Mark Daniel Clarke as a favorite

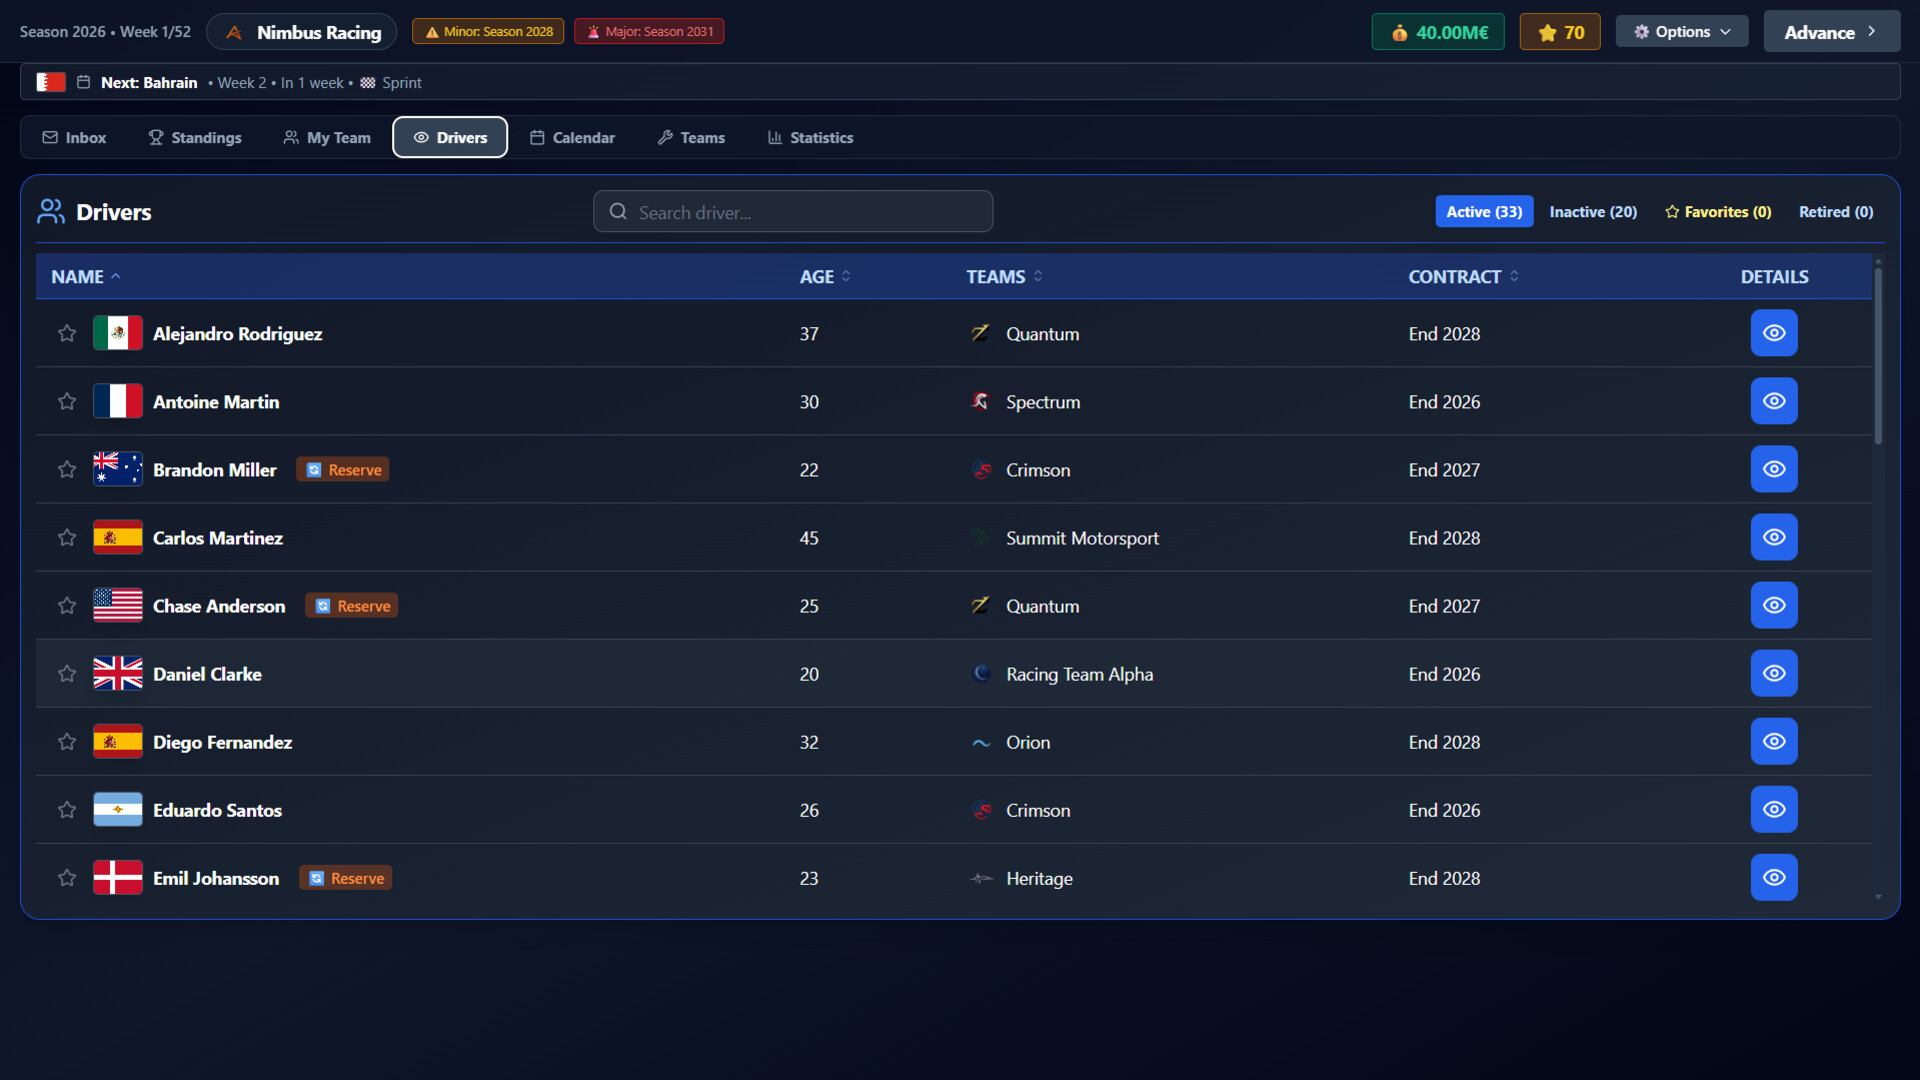coord(66,673)
